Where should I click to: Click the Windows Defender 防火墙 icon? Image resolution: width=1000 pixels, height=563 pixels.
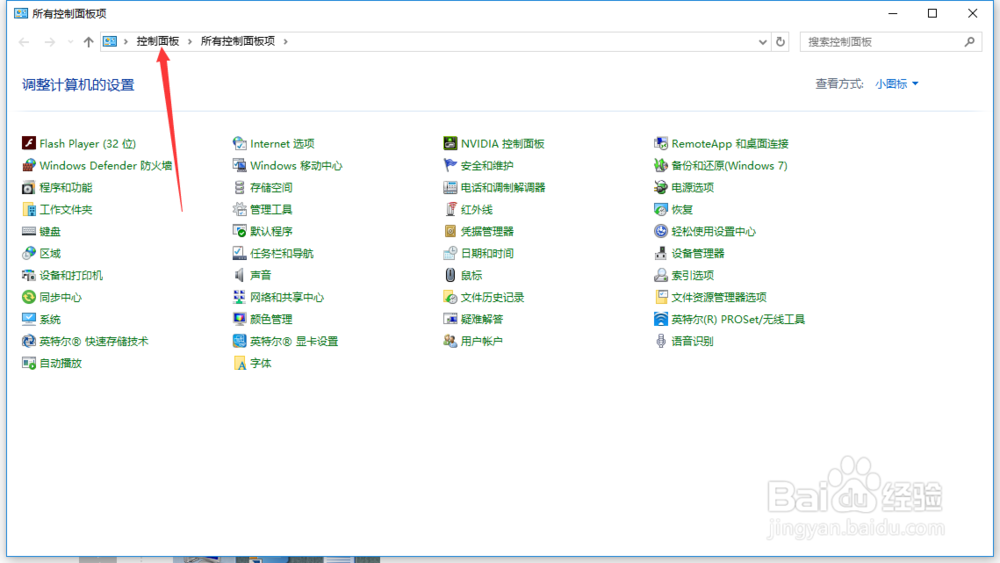[x=29, y=166]
